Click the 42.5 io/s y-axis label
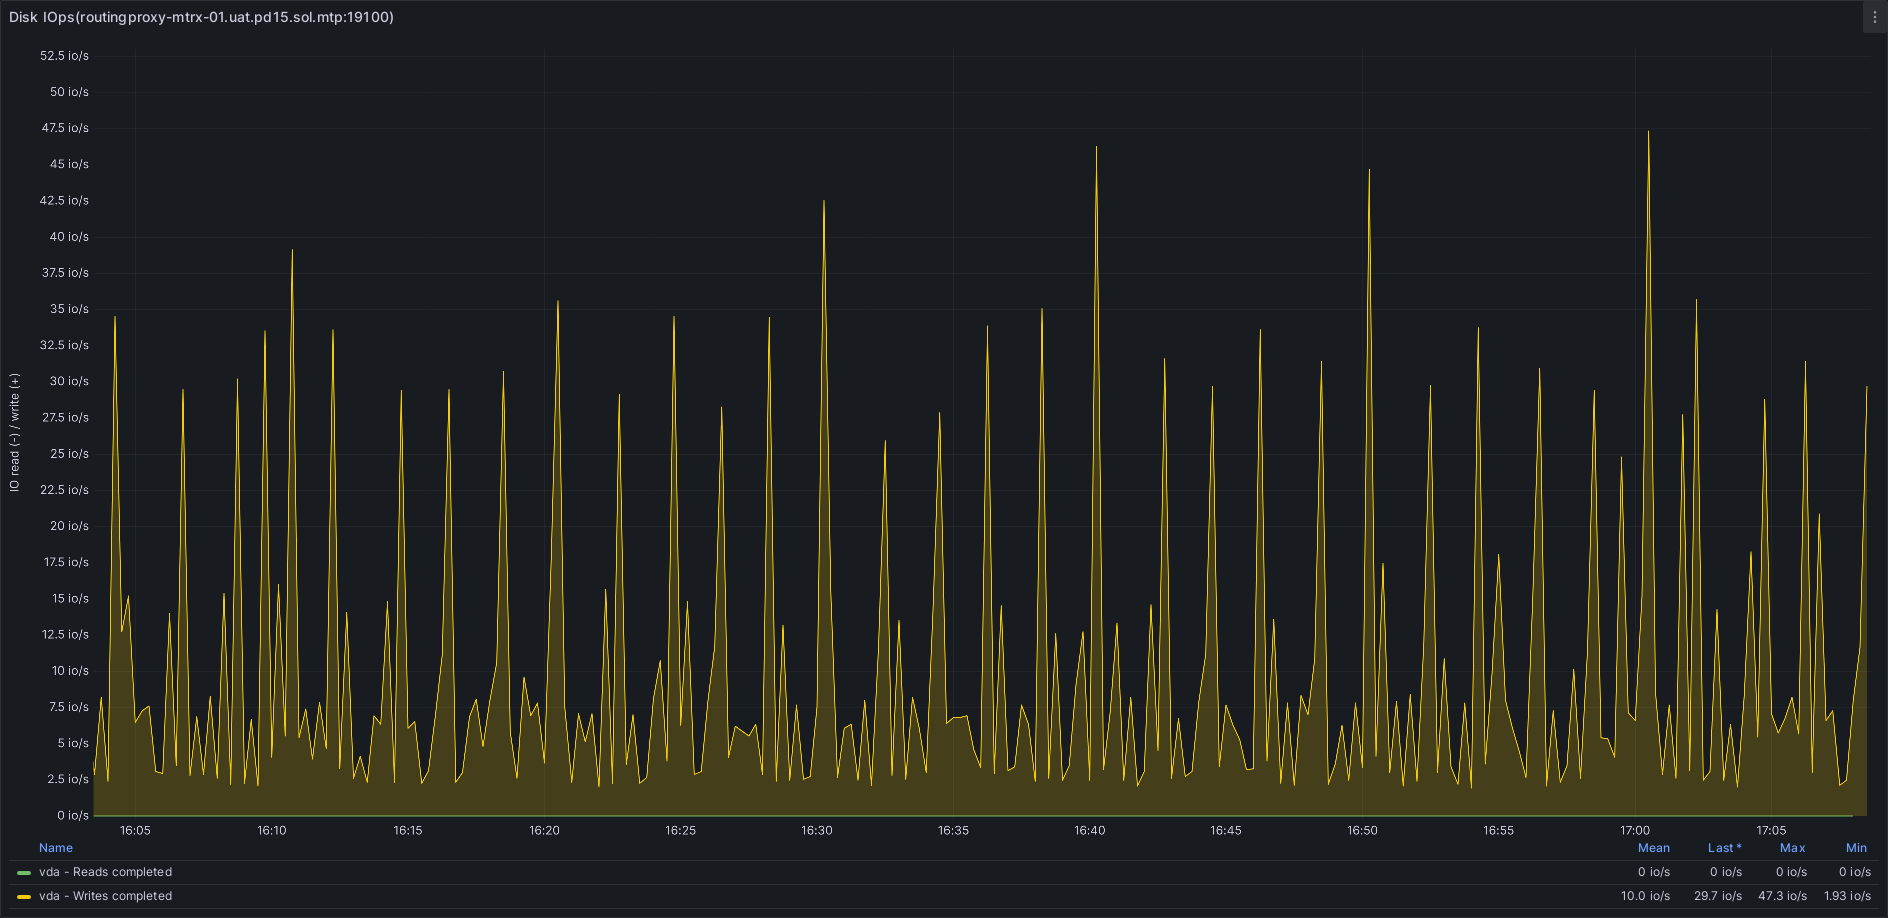The image size is (1888, 918). coord(64,201)
